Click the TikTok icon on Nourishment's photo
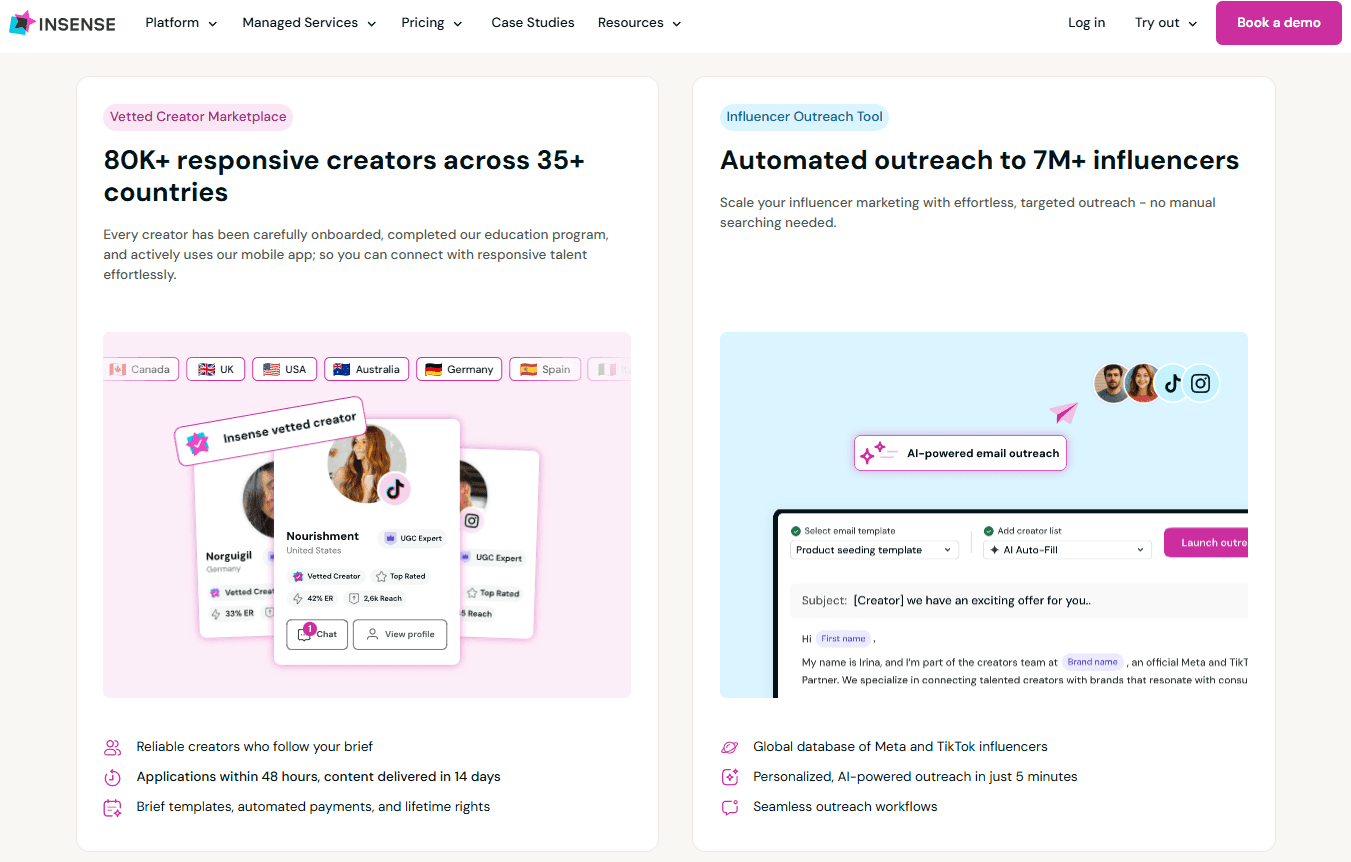This screenshot has height=862, width=1351. point(395,489)
